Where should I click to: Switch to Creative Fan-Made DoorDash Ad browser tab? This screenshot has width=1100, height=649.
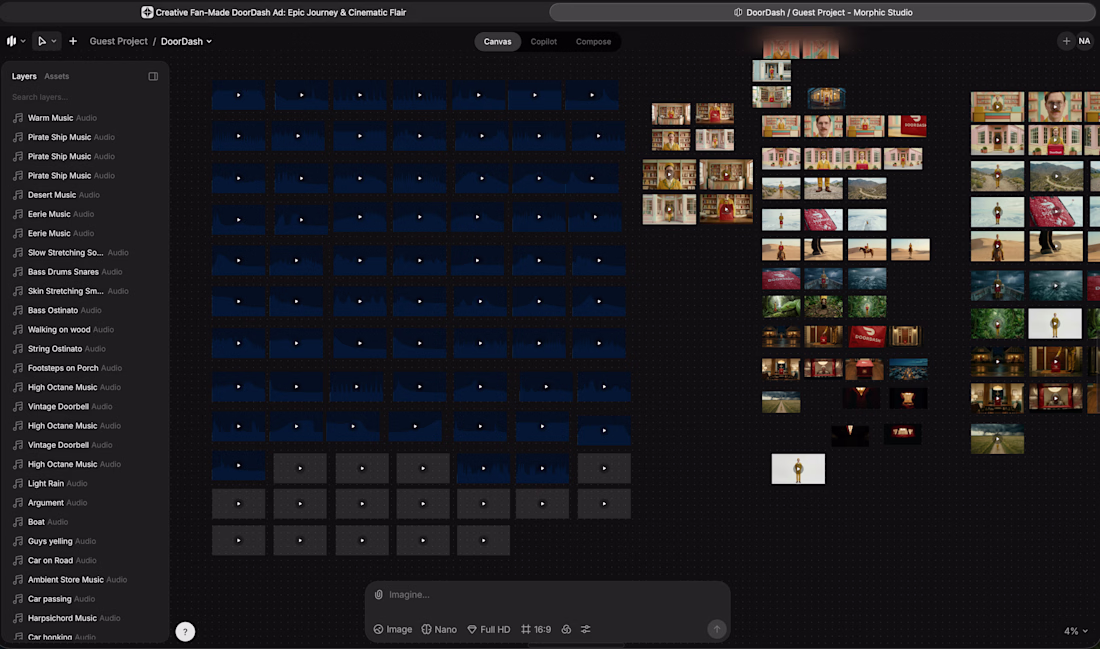tap(274, 12)
